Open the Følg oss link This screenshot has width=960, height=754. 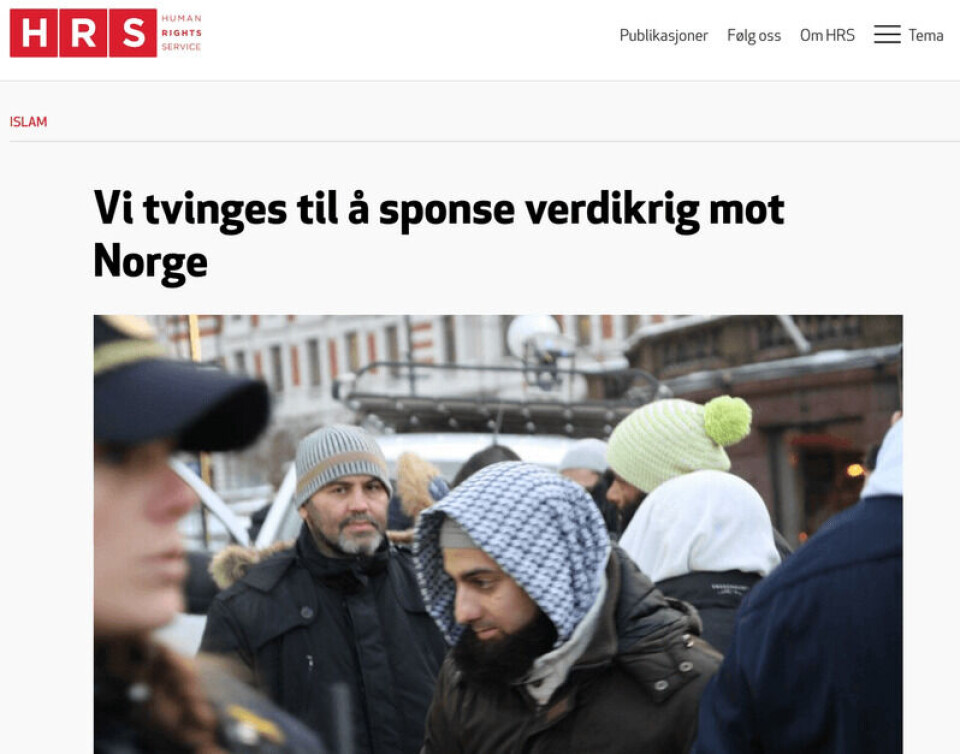(x=754, y=35)
